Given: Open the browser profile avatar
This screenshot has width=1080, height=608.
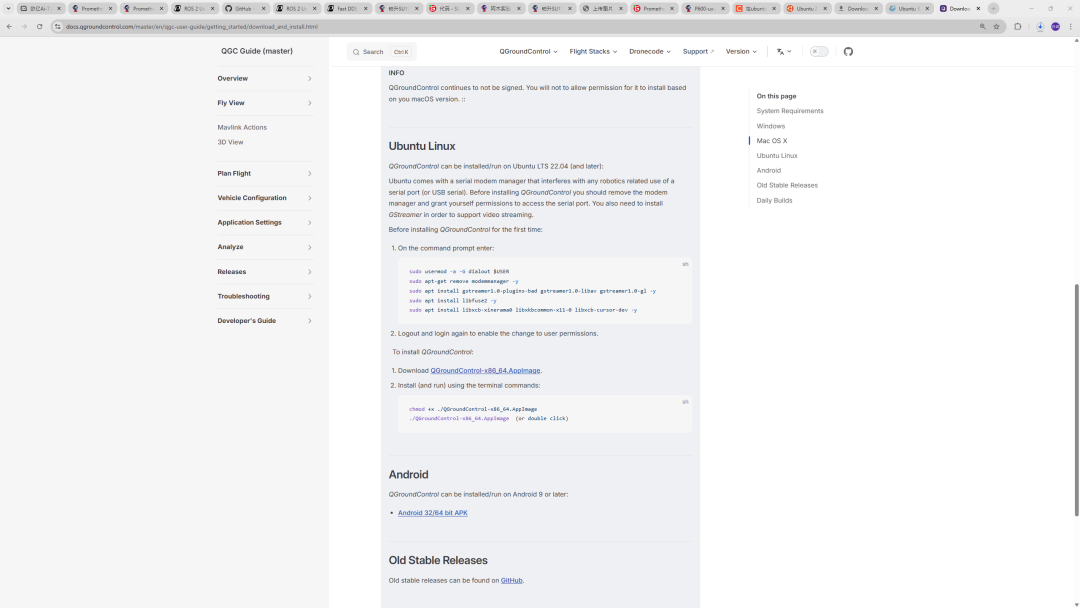Looking at the screenshot, I should coord(1055,27).
